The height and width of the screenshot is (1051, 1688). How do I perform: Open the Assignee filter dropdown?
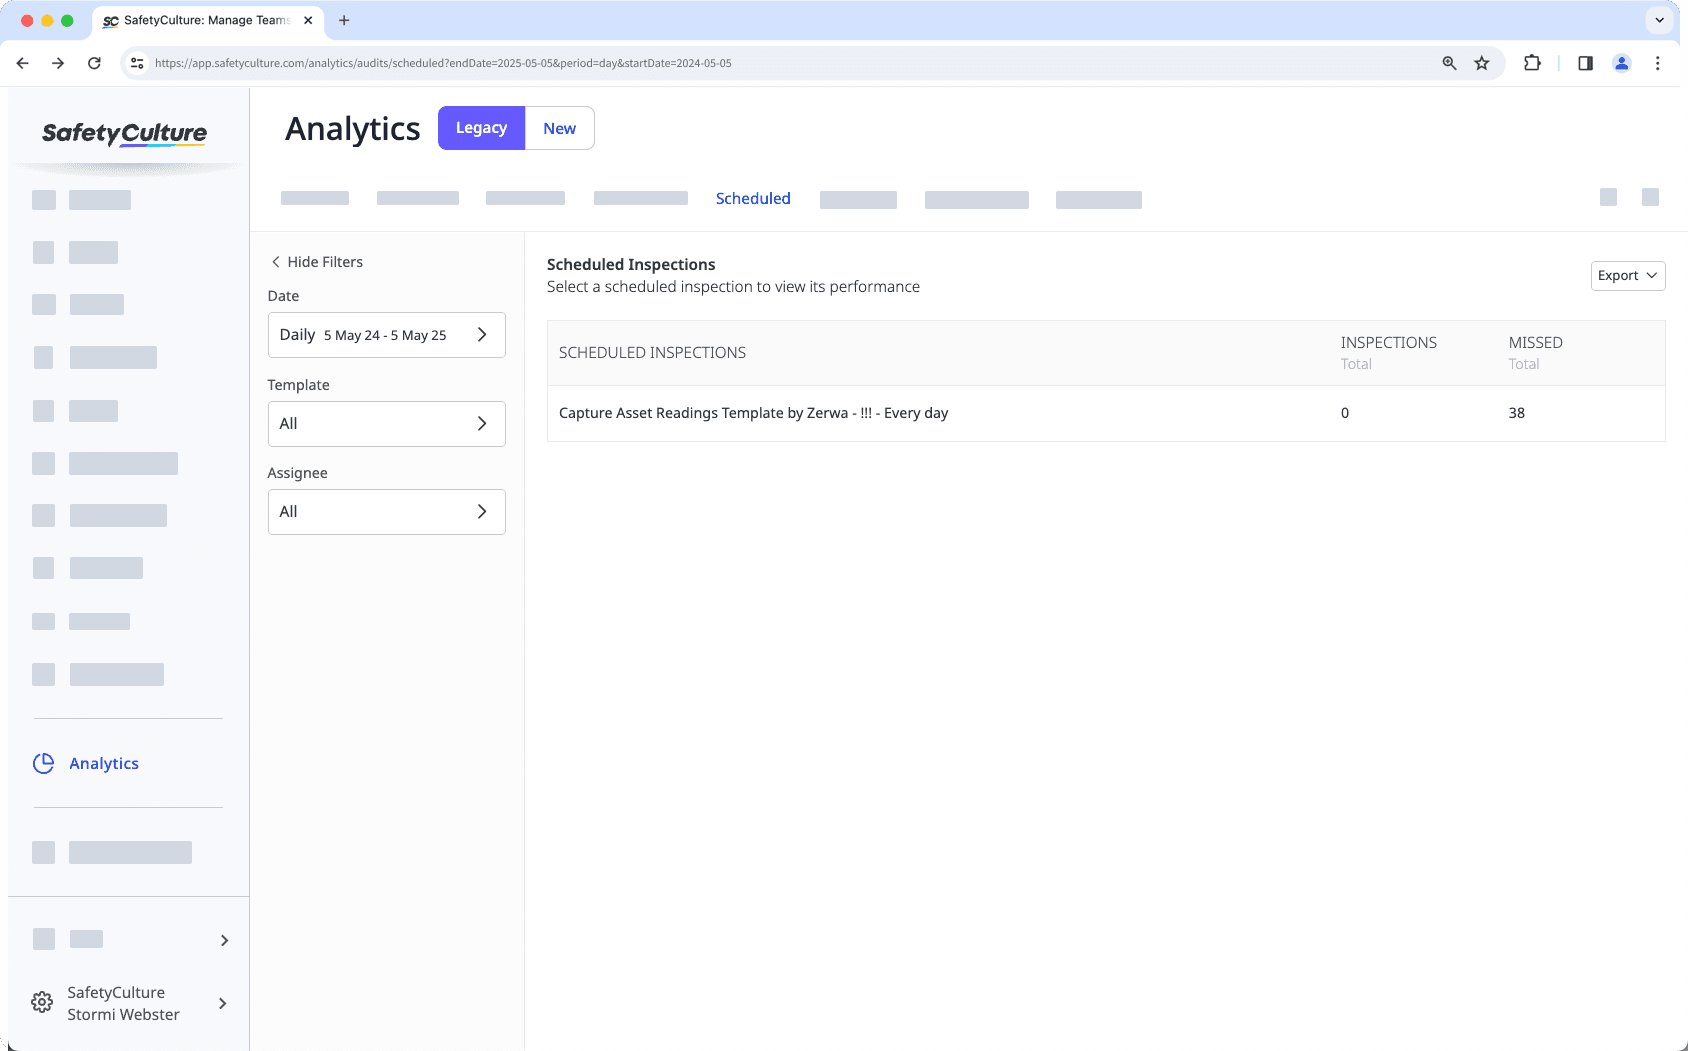(x=386, y=512)
